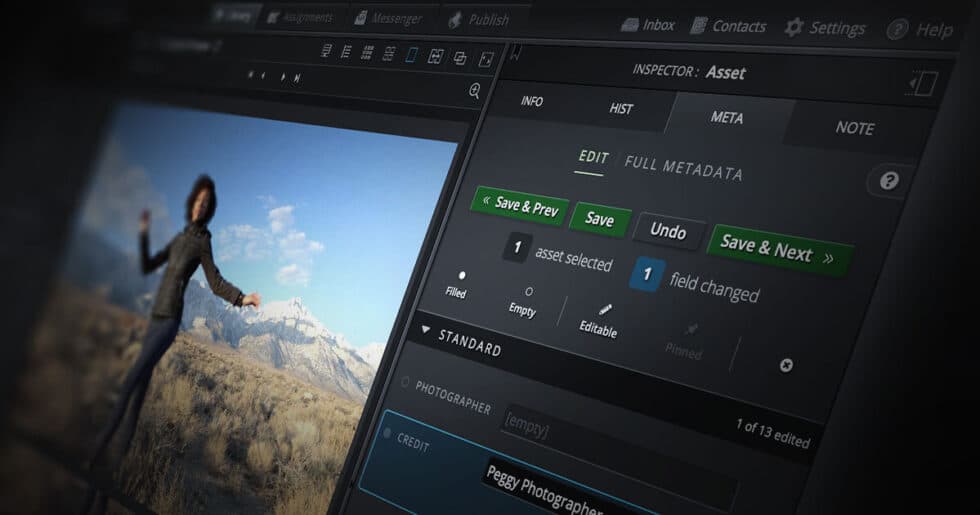Click the blue-highlighted single asset view icon
This screenshot has width=980, height=515.
point(411,55)
